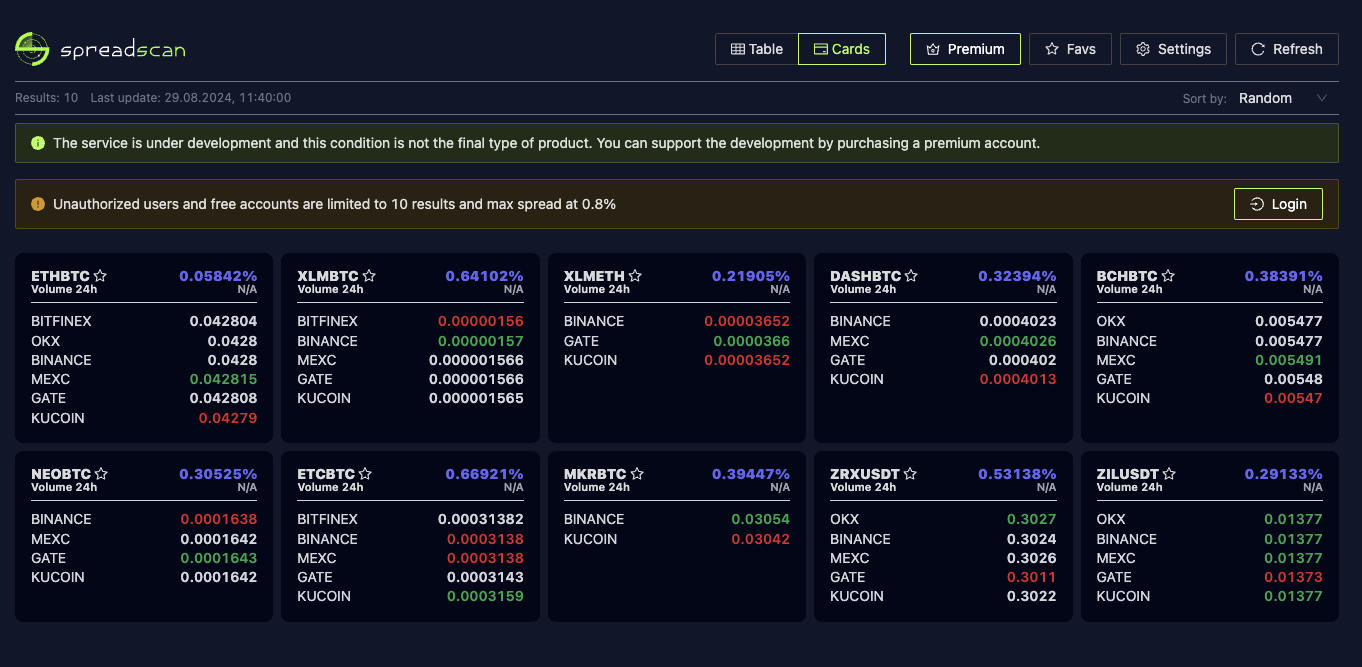
Task: Click the star icon on ETCBTC card
Action: coord(365,474)
